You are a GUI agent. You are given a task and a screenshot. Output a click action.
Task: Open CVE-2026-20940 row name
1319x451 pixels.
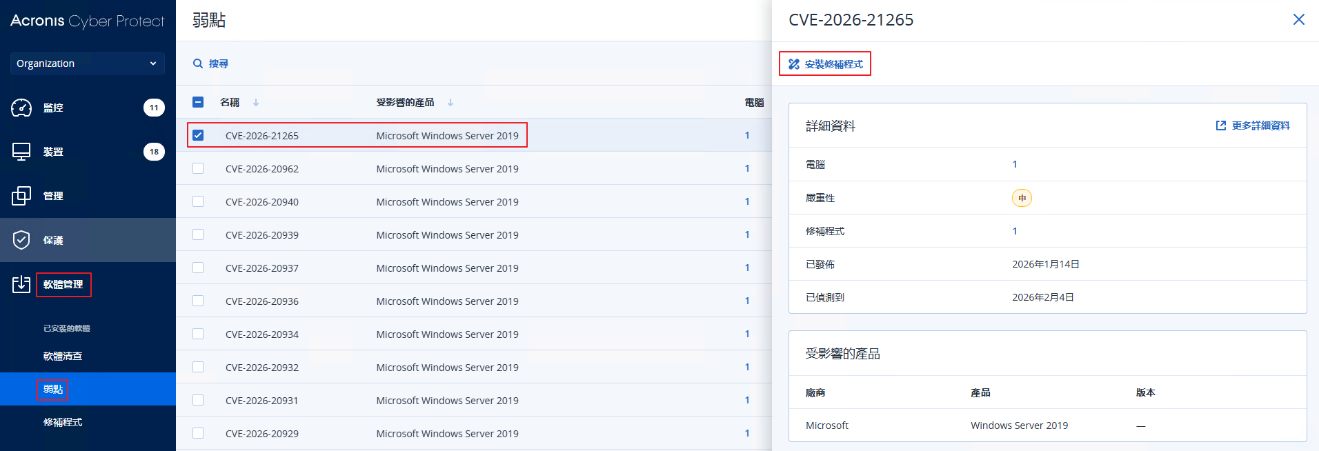262,201
